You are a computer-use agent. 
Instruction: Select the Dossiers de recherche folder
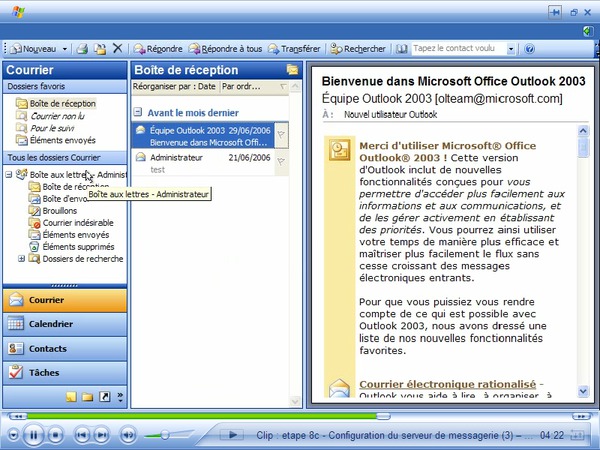[76, 259]
